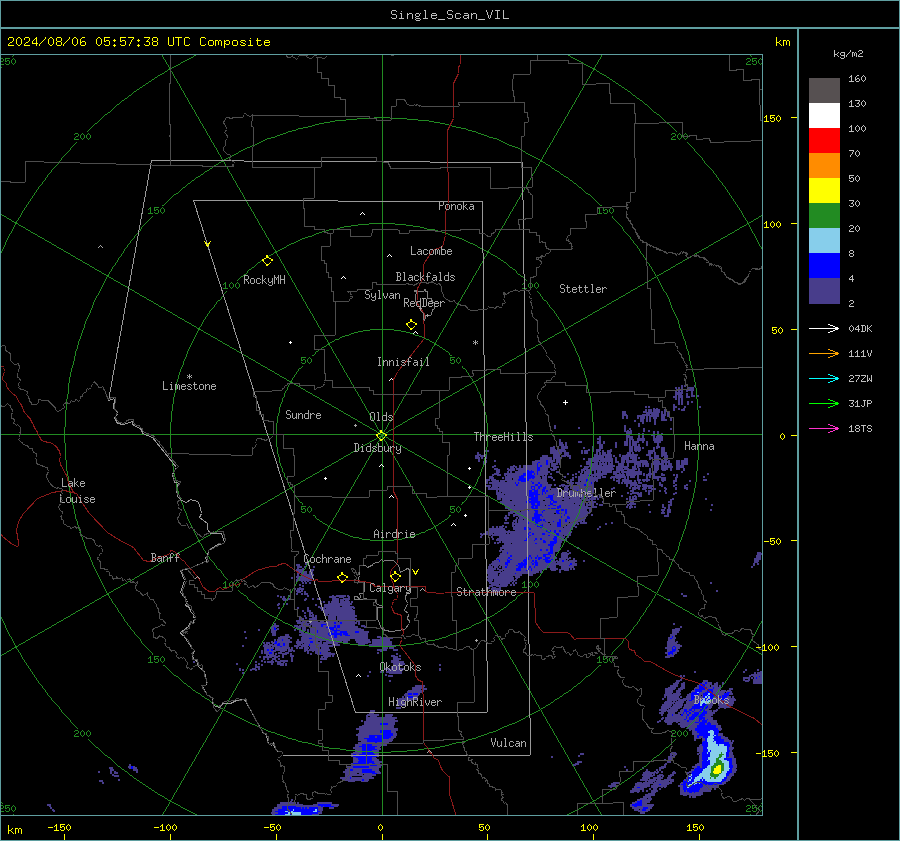Click the kg/m2 legend unit label
Screen dimensions: 900x841
tap(848, 54)
